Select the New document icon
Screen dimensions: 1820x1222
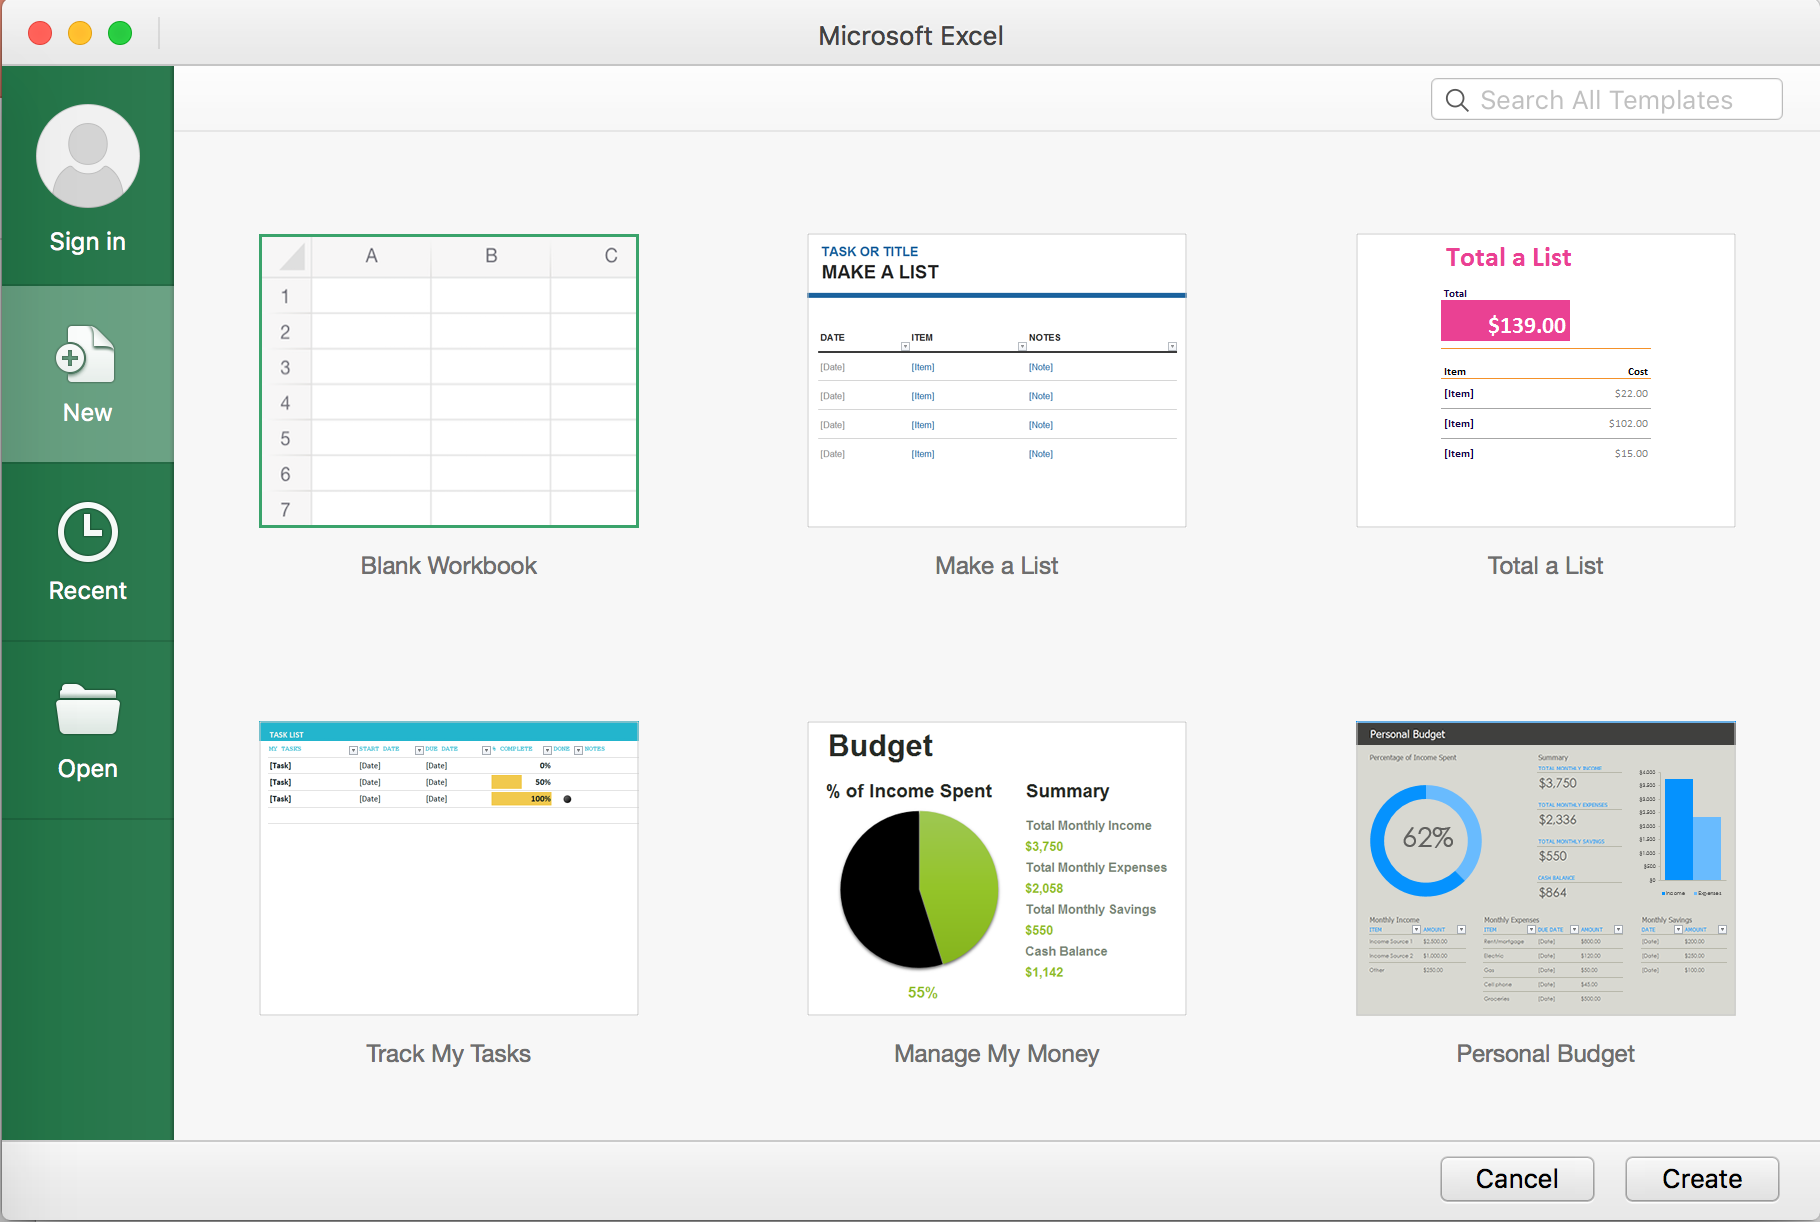[86, 354]
